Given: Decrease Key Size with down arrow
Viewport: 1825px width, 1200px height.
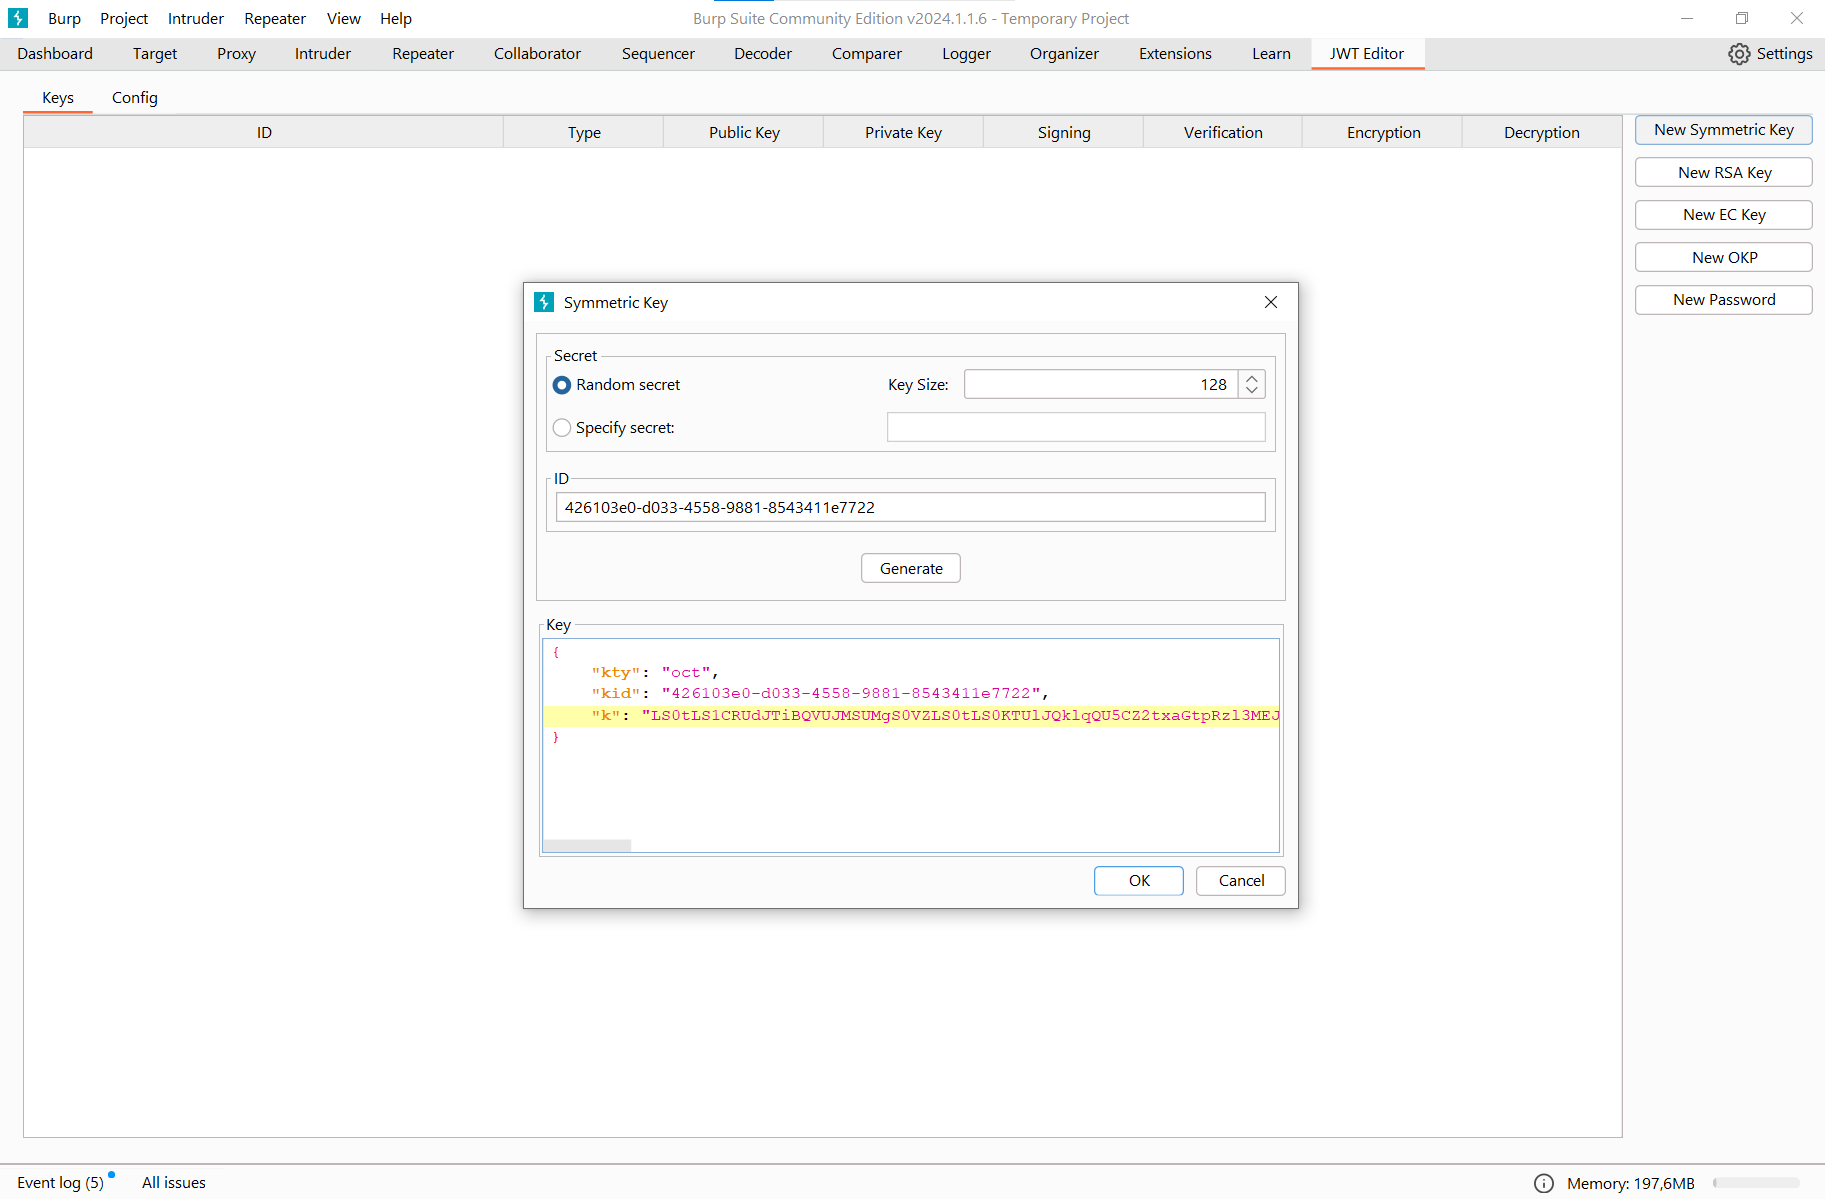Looking at the screenshot, I should 1252,391.
